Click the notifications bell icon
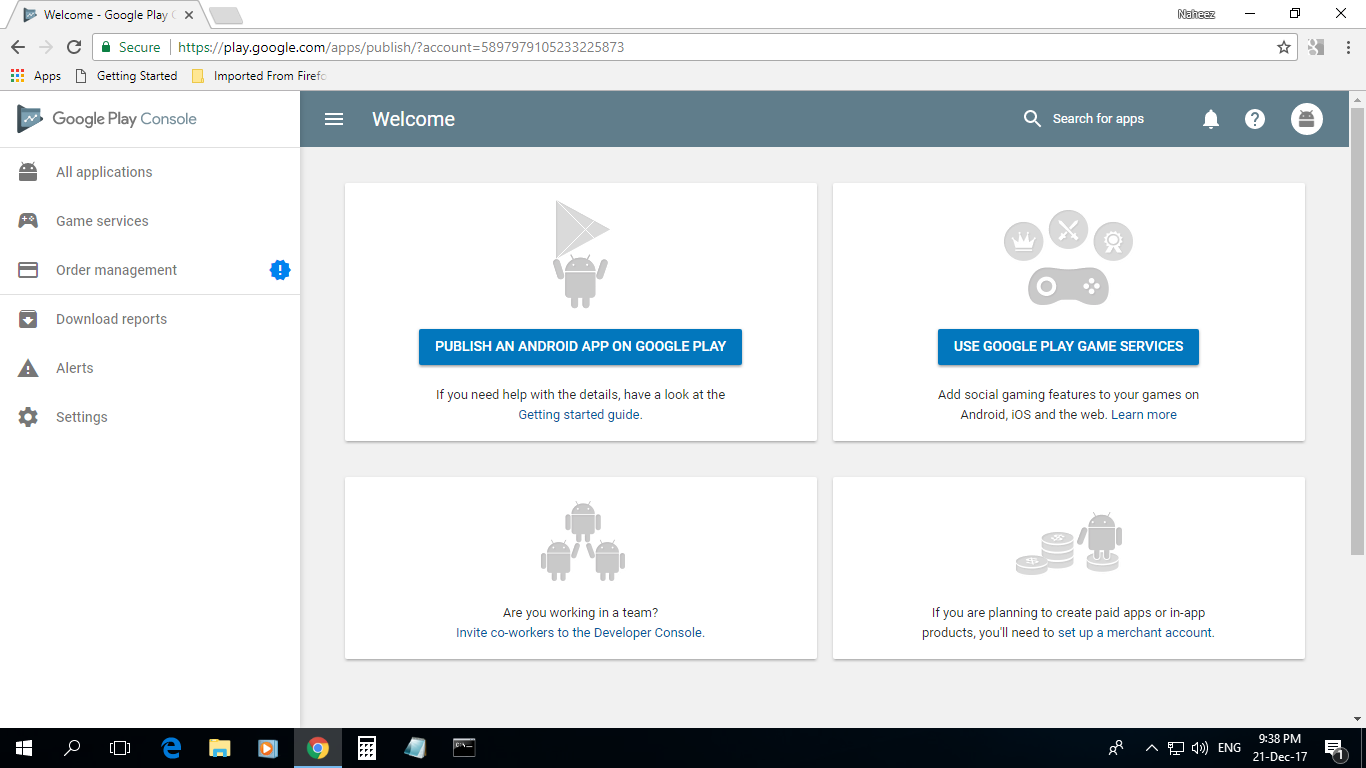The image size is (1366, 768). point(1211,119)
